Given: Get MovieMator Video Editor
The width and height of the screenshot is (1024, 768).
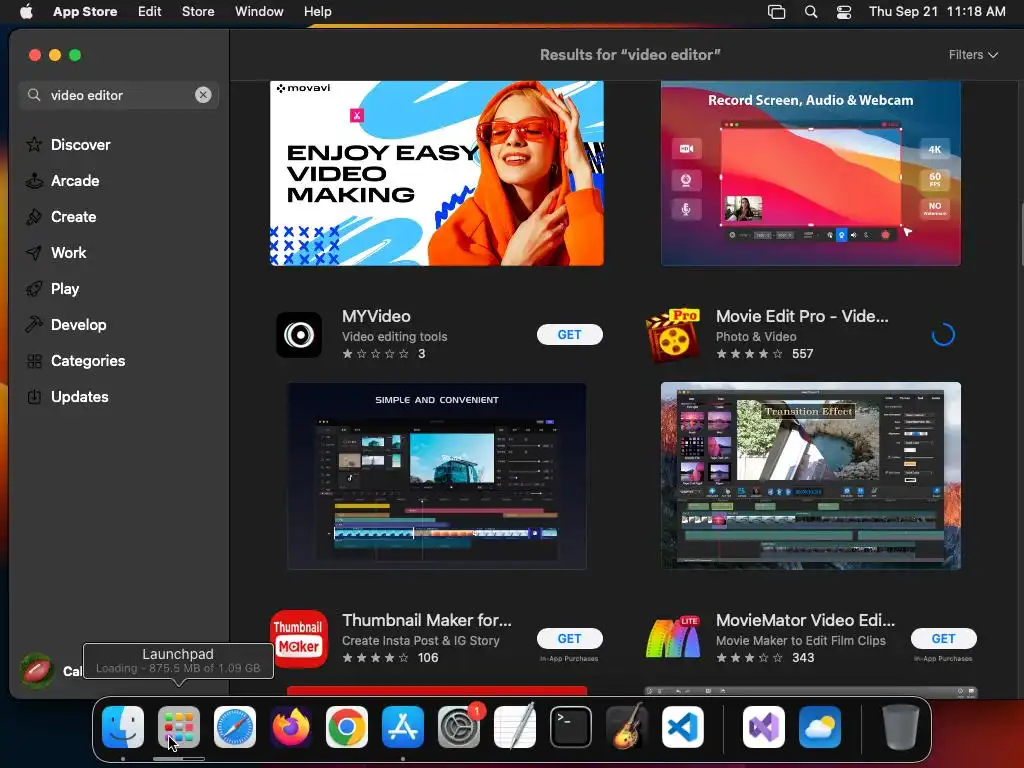Looking at the screenshot, I should tap(944, 639).
